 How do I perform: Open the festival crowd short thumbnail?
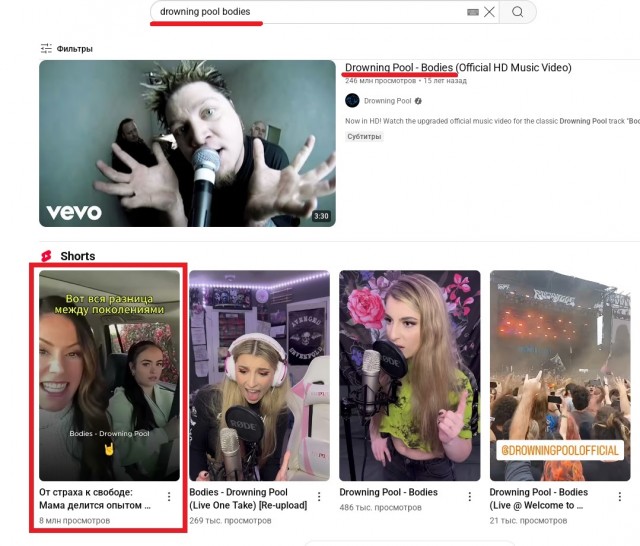coord(560,375)
